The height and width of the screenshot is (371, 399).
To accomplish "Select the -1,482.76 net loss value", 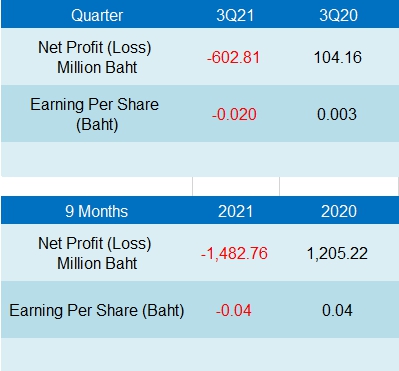I will click(234, 253).
